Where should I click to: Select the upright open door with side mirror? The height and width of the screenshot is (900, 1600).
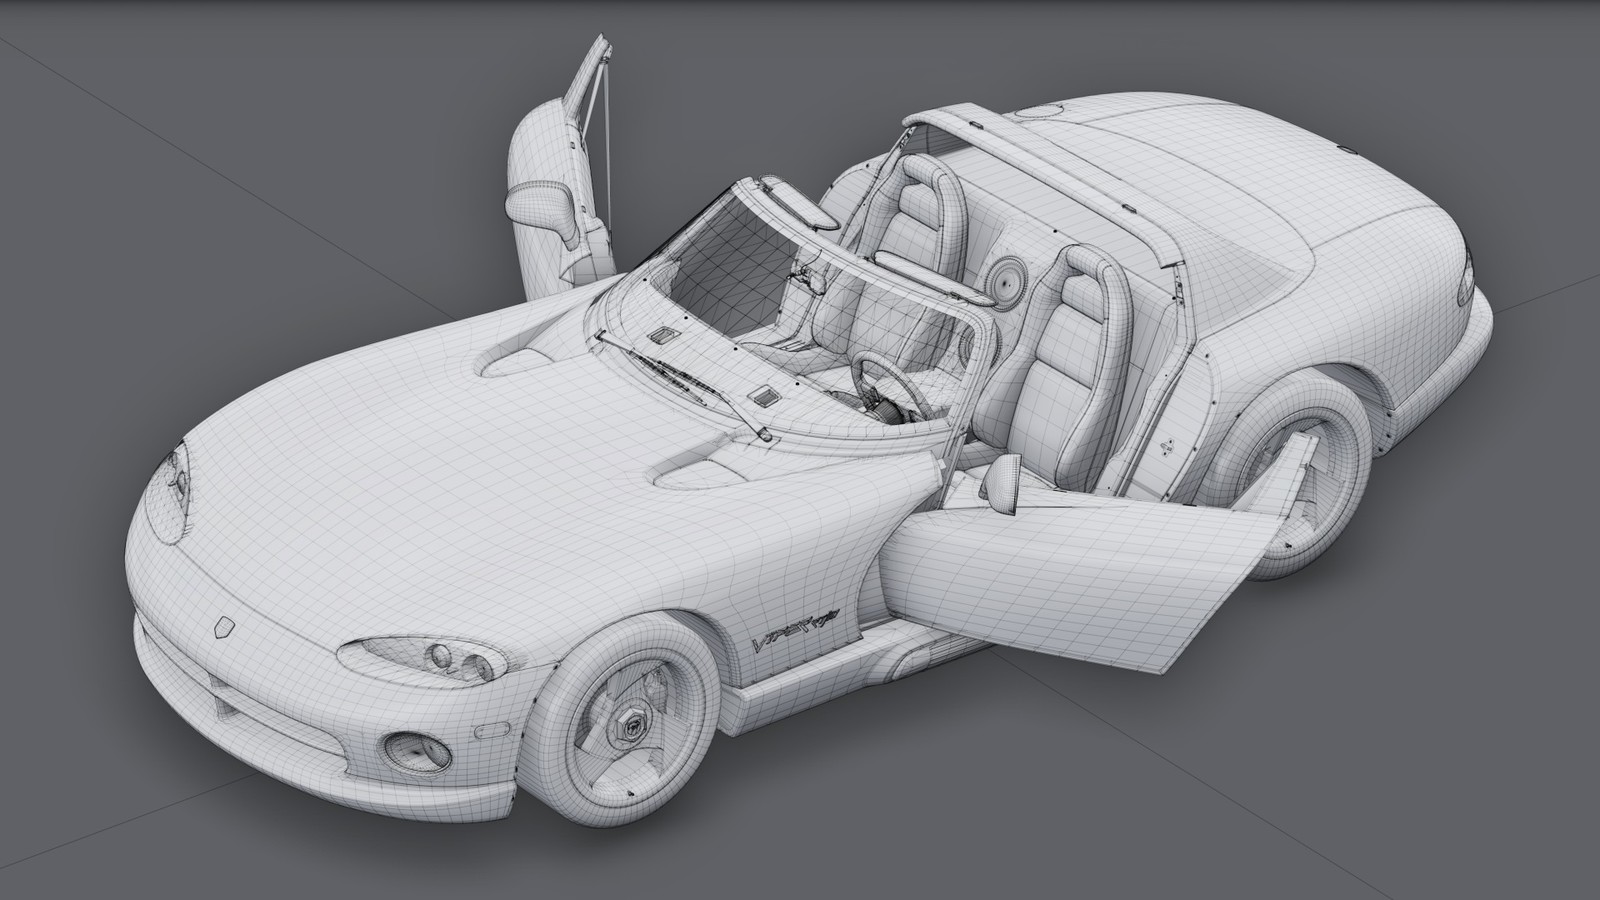pos(560,170)
